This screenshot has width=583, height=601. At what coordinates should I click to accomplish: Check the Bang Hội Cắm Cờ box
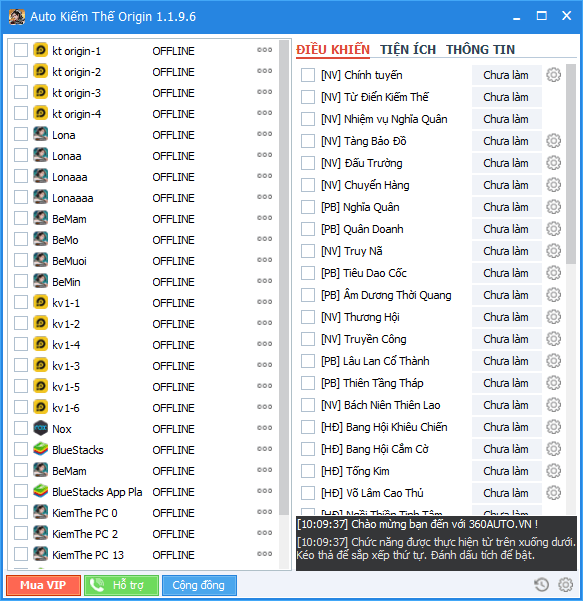(x=308, y=449)
